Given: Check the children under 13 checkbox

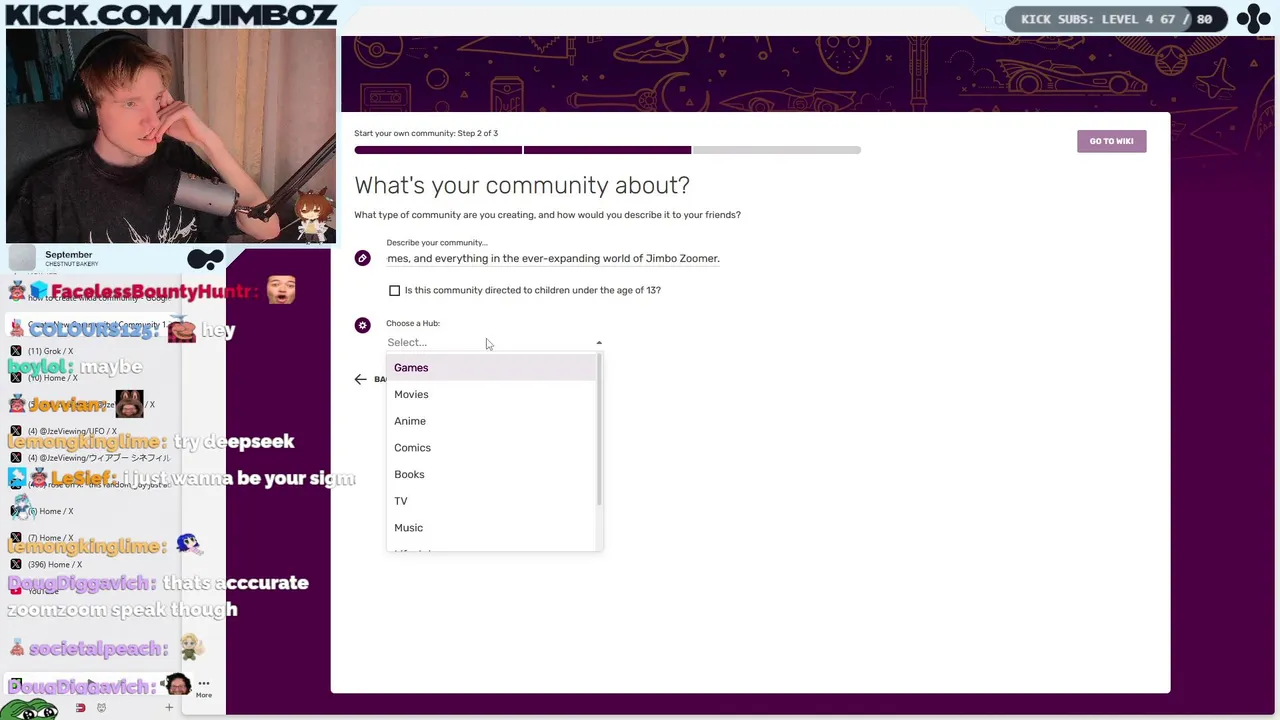Looking at the screenshot, I should click(x=394, y=290).
